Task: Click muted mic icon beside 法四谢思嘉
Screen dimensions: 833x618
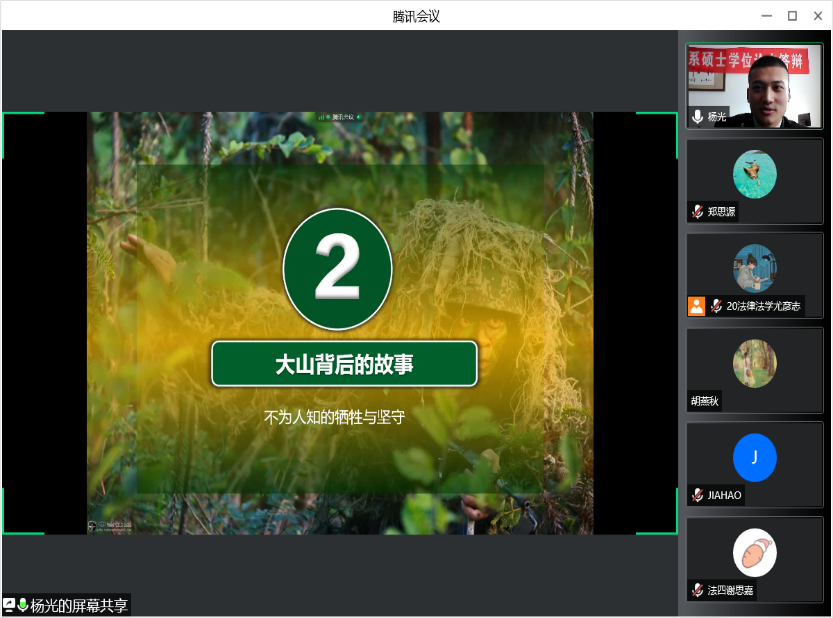Action: click(697, 590)
